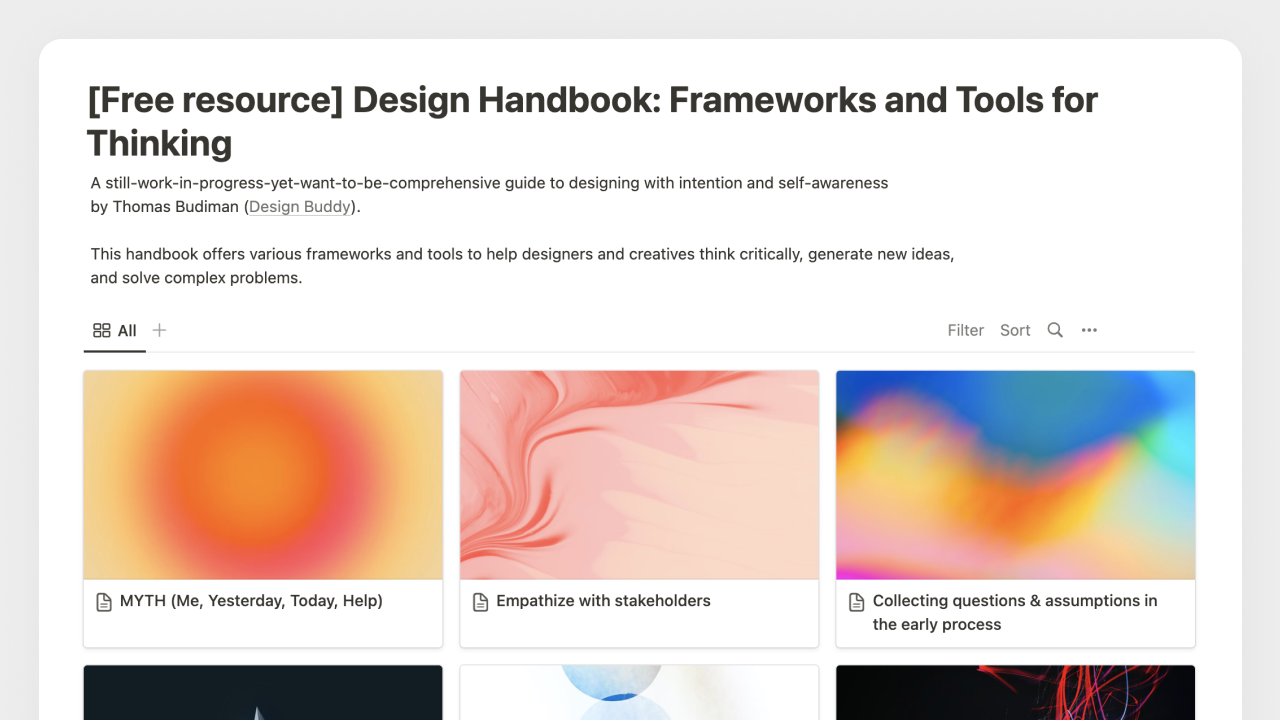Viewport: 1280px width, 720px height.
Task: Open the orange gradient MYTH card cover
Action: 263,475
